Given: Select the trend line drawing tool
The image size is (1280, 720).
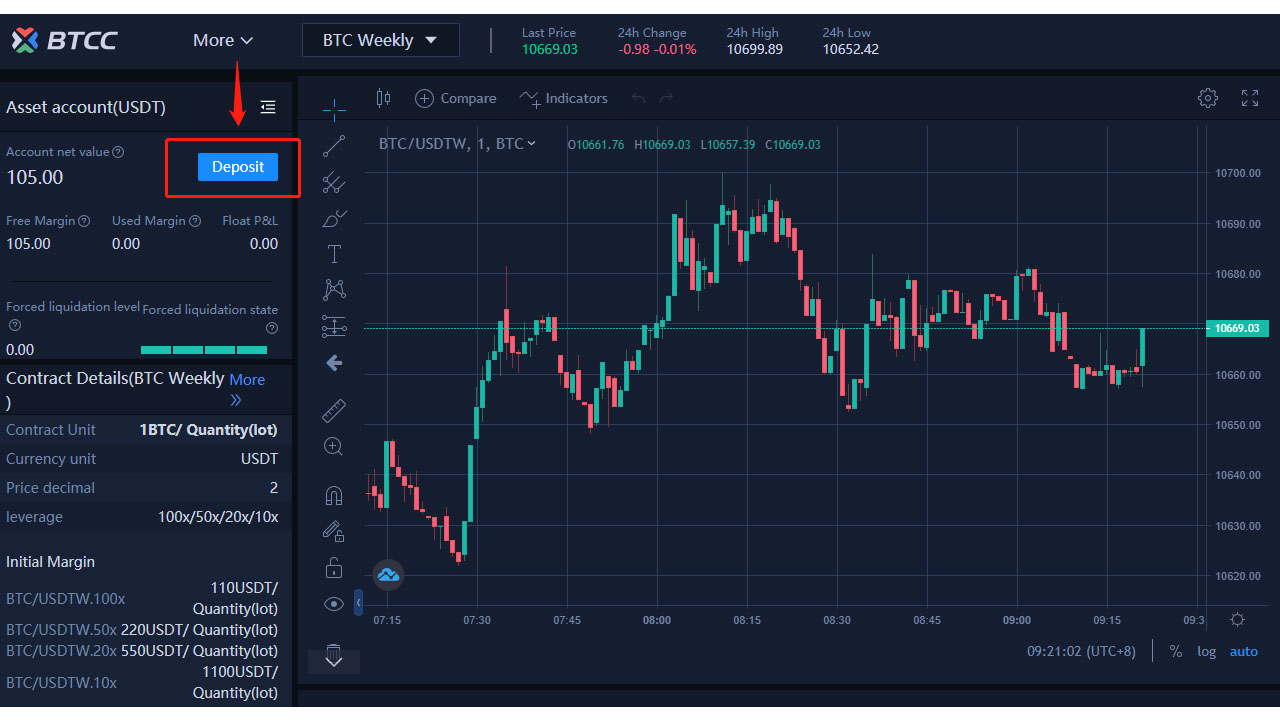Looking at the screenshot, I should (x=334, y=146).
